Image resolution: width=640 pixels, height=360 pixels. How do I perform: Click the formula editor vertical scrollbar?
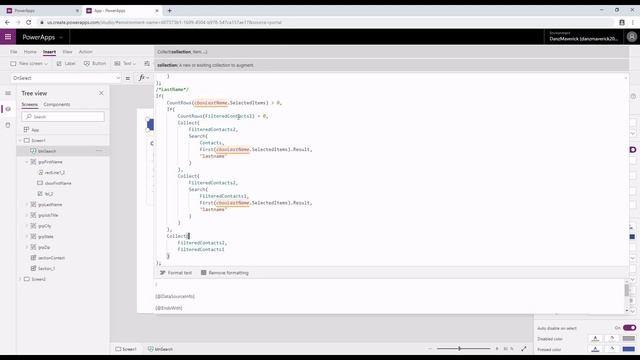click(627, 291)
